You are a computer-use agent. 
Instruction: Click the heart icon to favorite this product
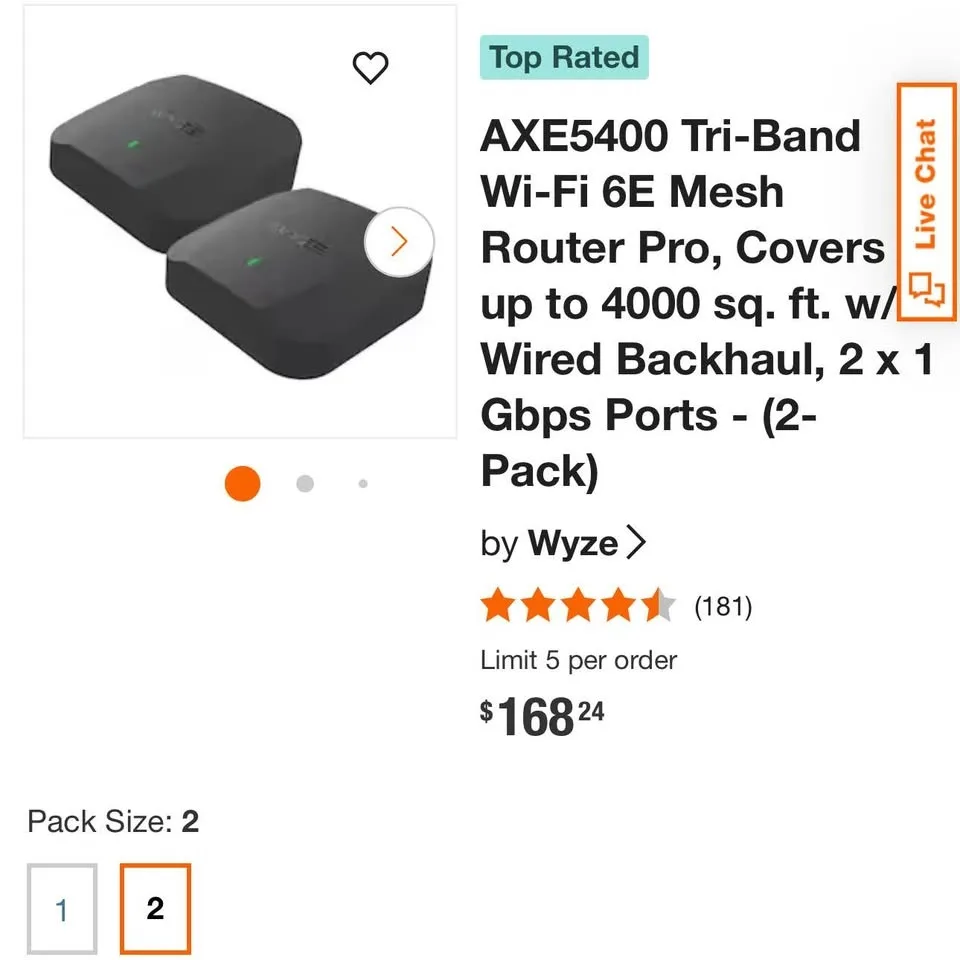pyautogui.click(x=372, y=67)
